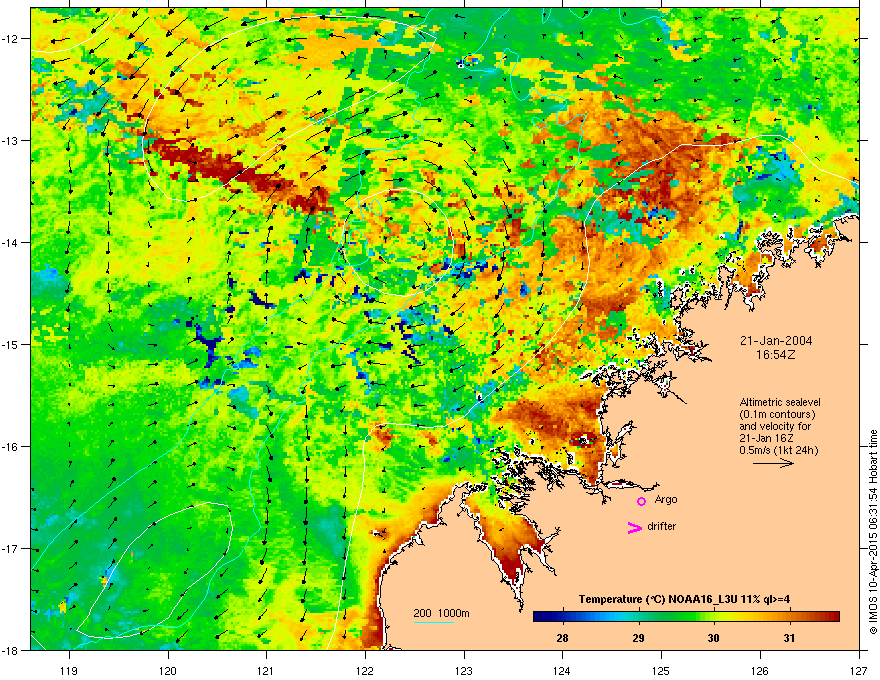Click the velocity scale reference arrow
Viewport: 880px width, 680px height.
click(x=773, y=463)
